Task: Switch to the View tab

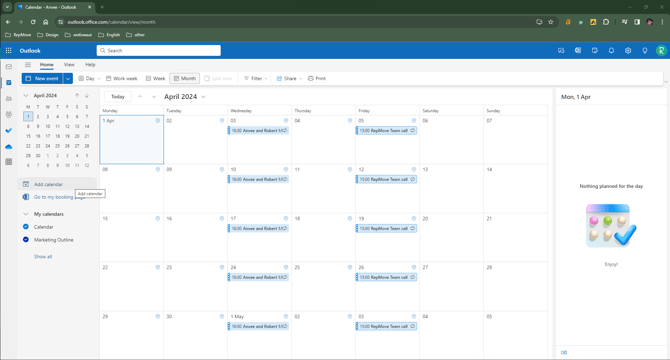Action: 69,64
